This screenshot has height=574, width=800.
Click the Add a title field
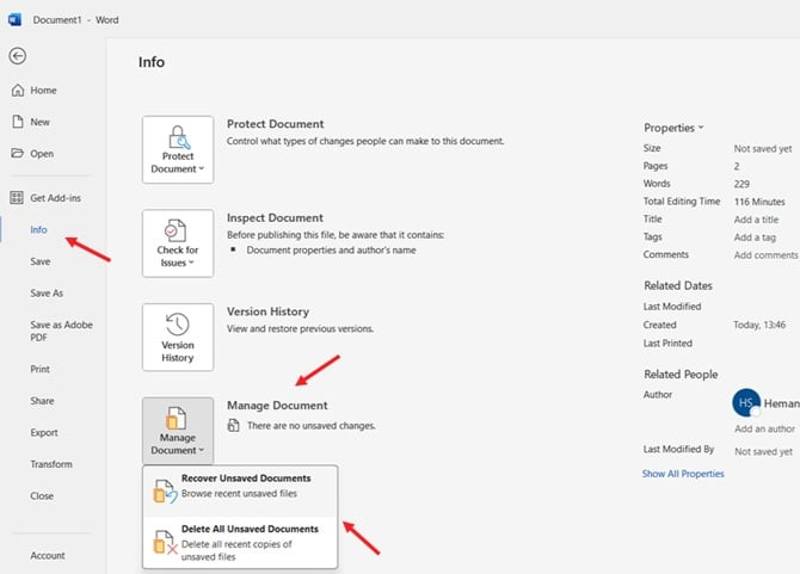pyautogui.click(x=756, y=219)
